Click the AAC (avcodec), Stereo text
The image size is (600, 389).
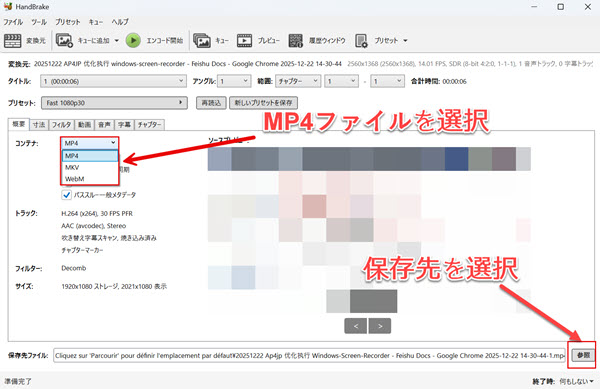[94, 226]
